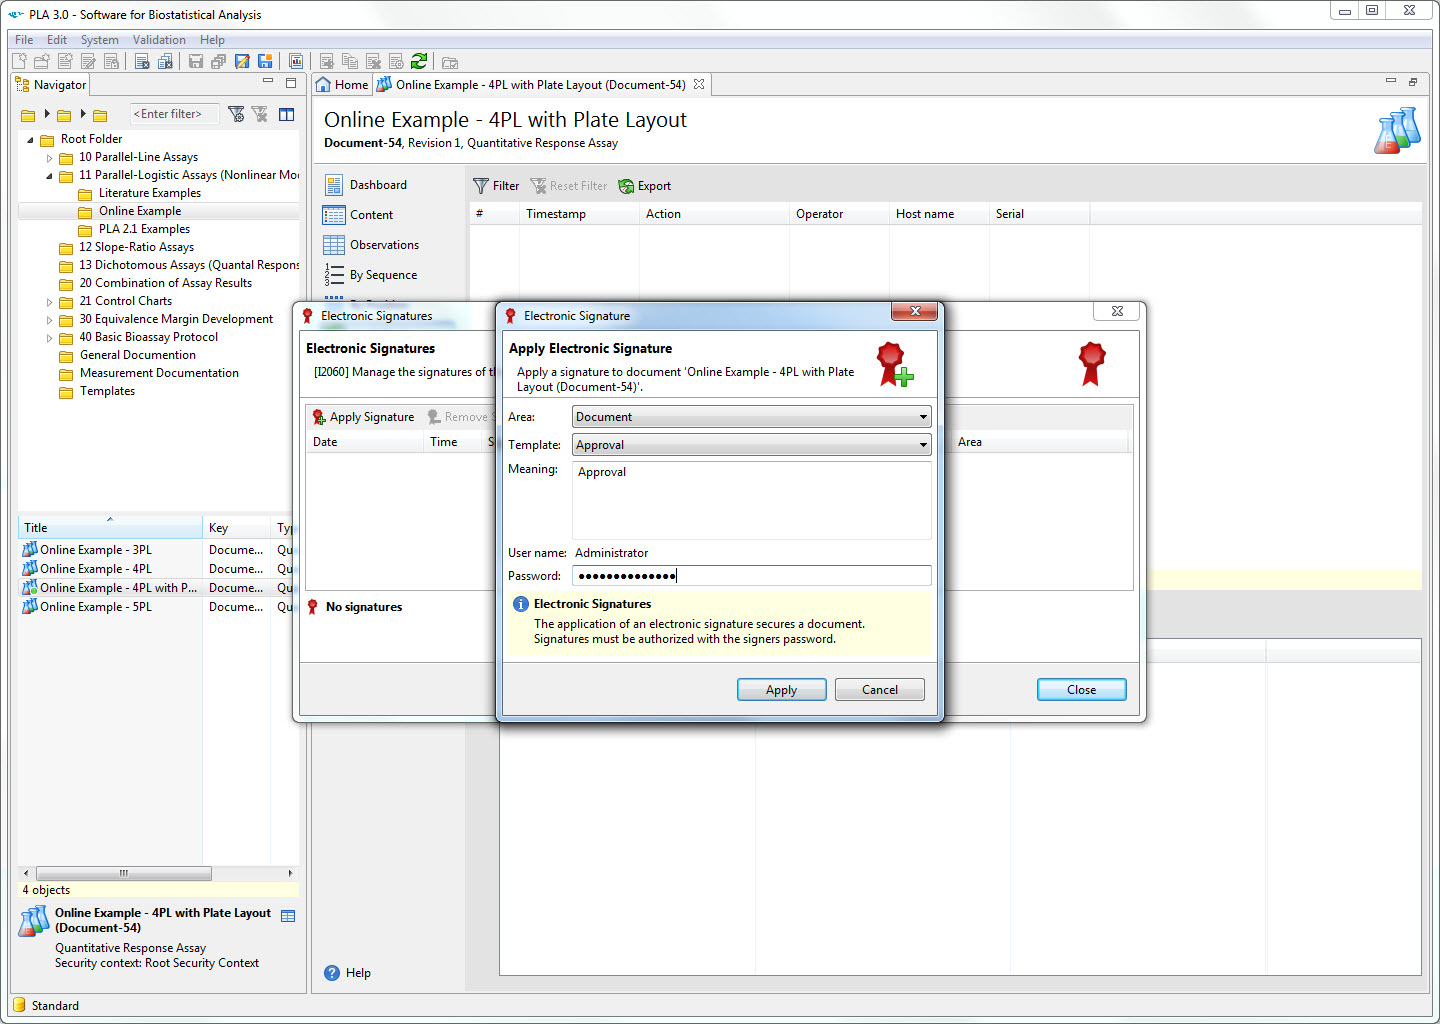Click the save all toolbar icon

[x=218, y=61]
